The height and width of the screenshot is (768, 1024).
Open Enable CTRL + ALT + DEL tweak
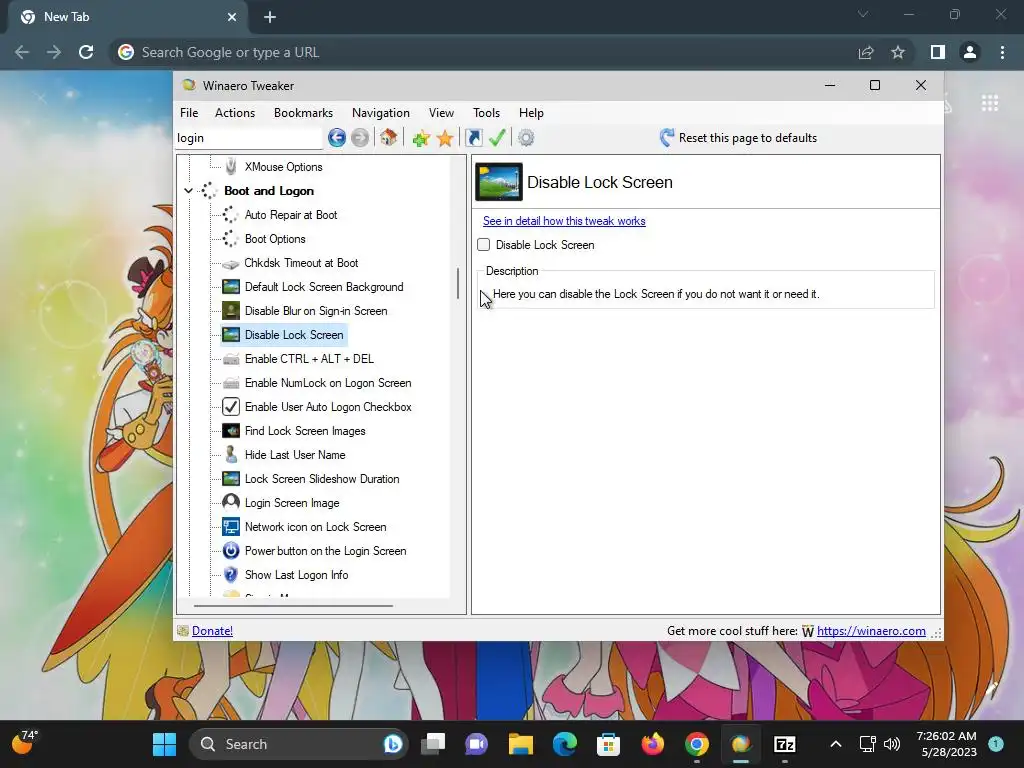click(x=309, y=359)
